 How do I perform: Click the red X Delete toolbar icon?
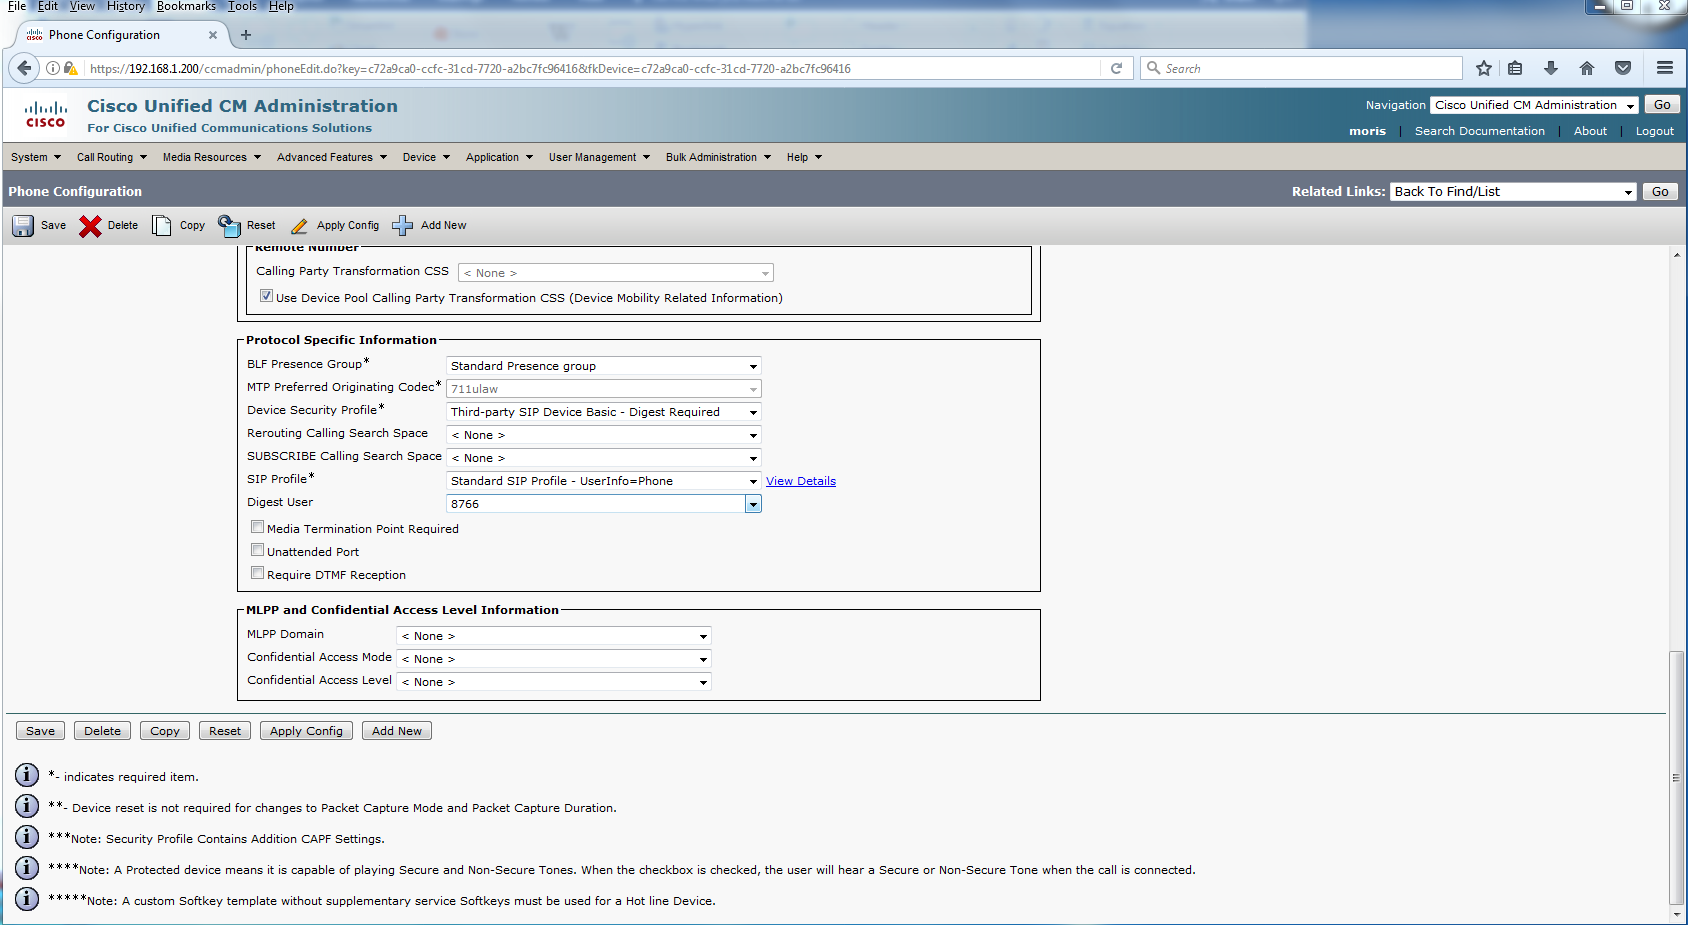pos(90,226)
